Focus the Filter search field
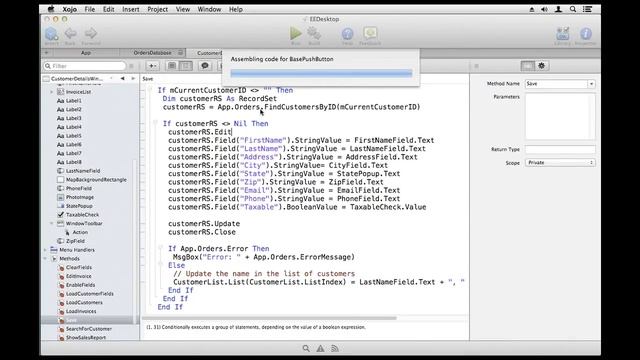 pyautogui.click(x=85, y=66)
